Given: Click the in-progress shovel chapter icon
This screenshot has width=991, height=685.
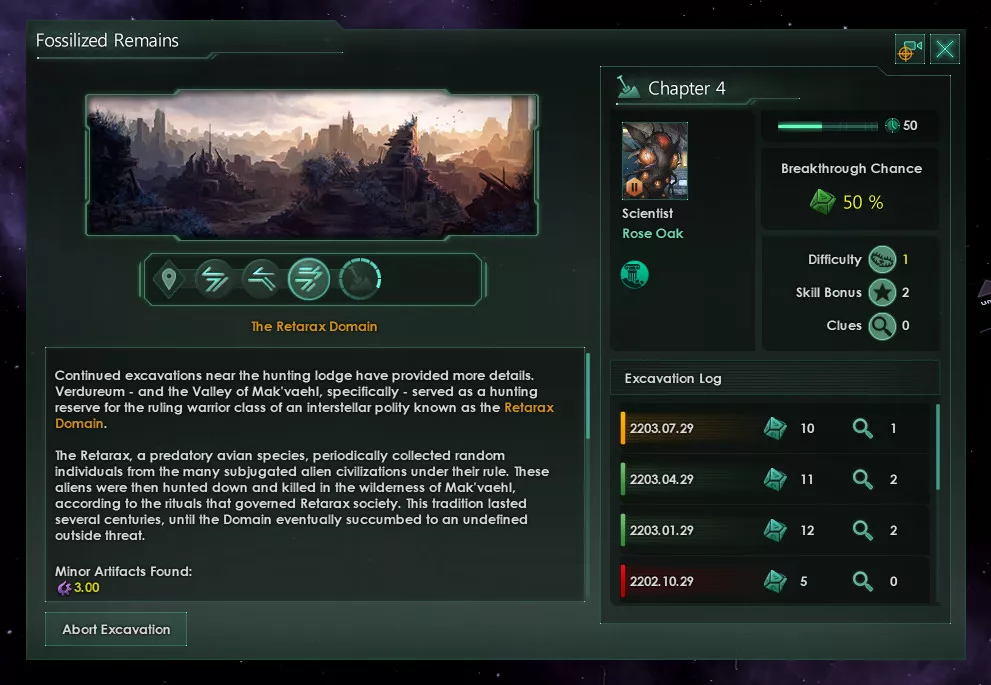Looking at the screenshot, I should tap(360, 278).
